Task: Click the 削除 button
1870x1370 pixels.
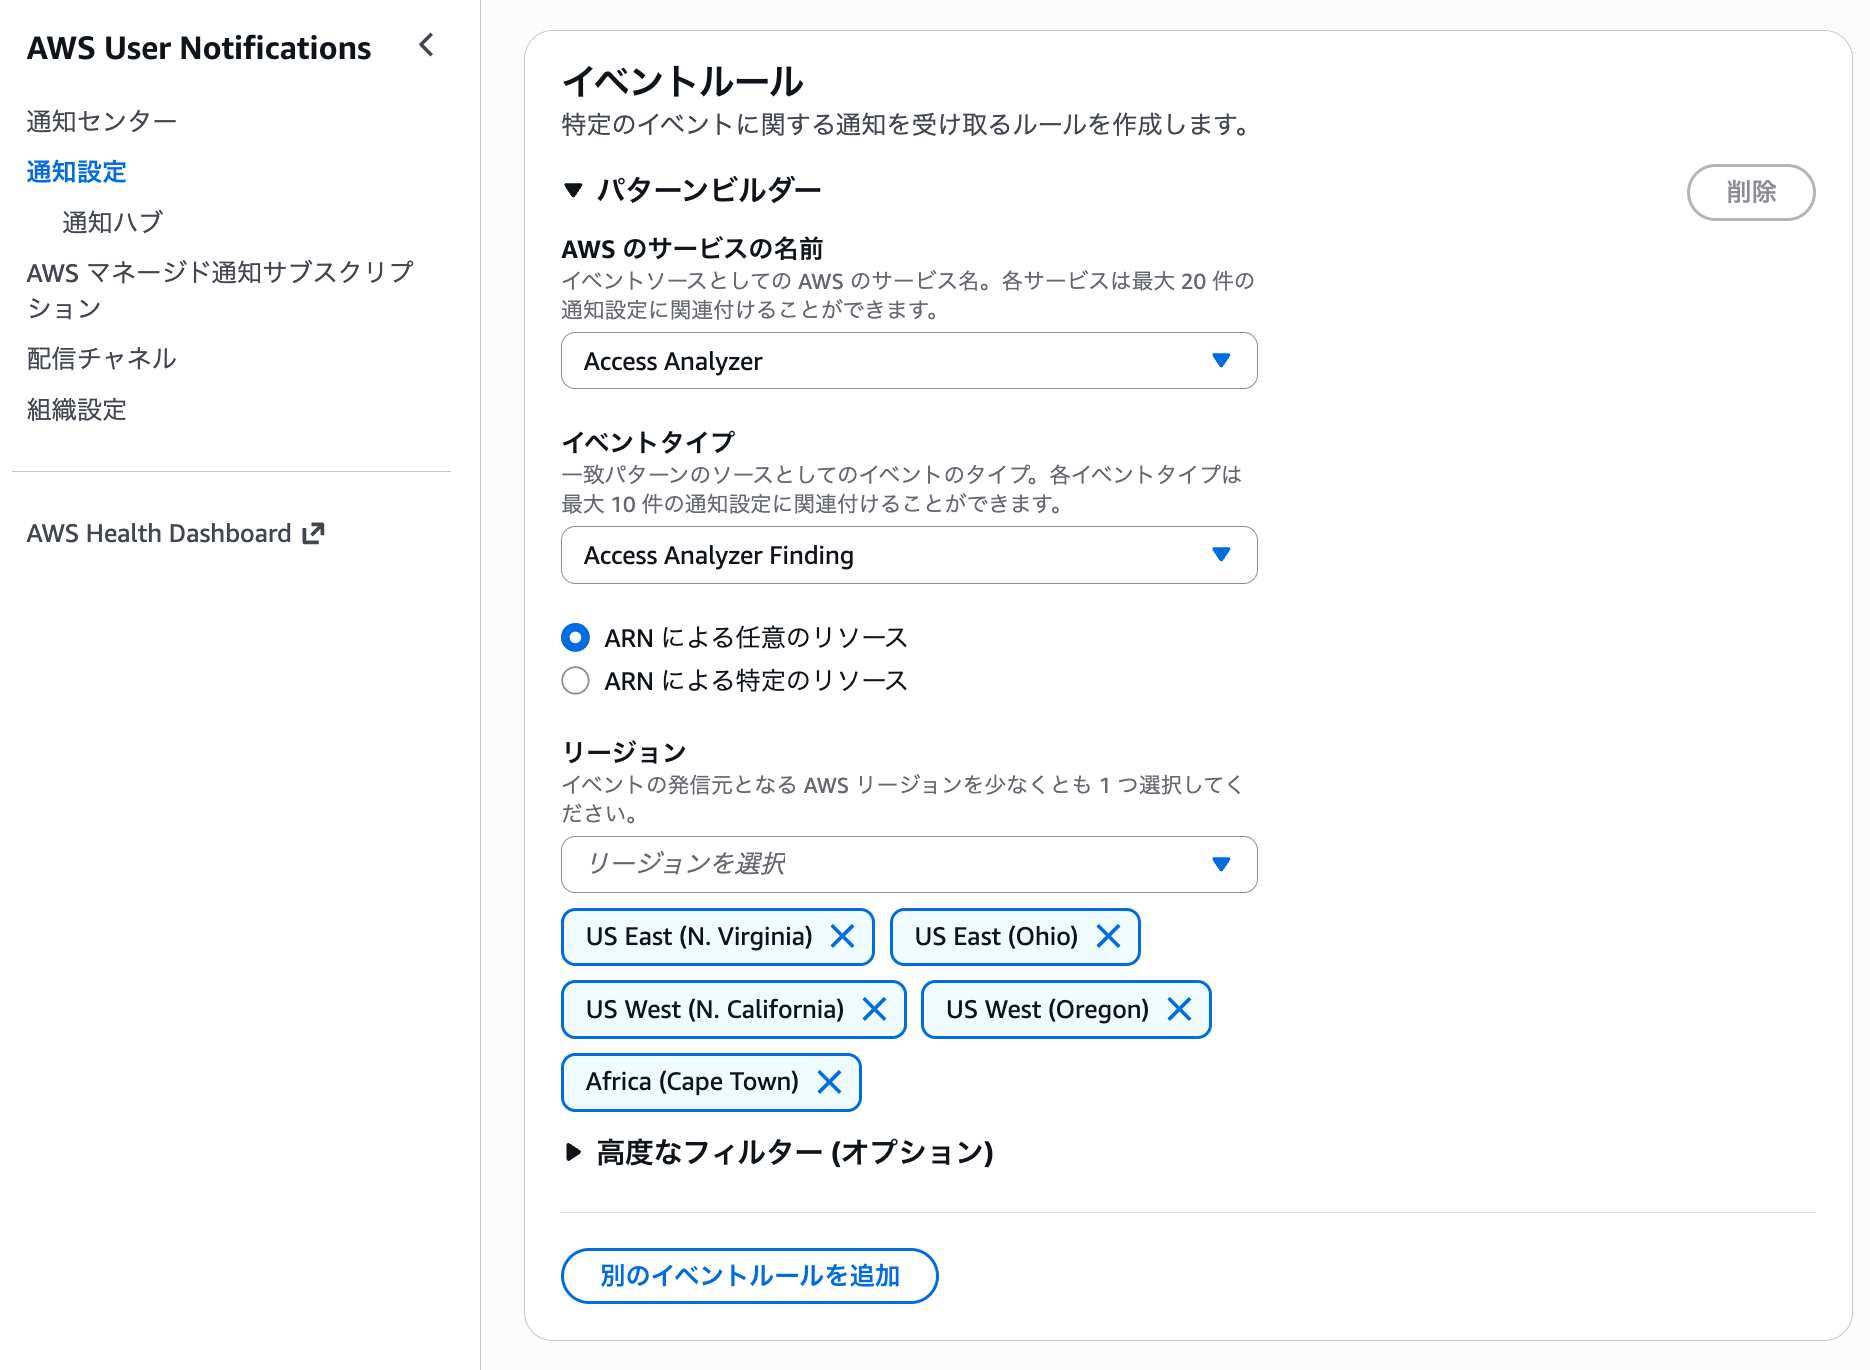Action: pyautogui.click(x=1751, y=192)
